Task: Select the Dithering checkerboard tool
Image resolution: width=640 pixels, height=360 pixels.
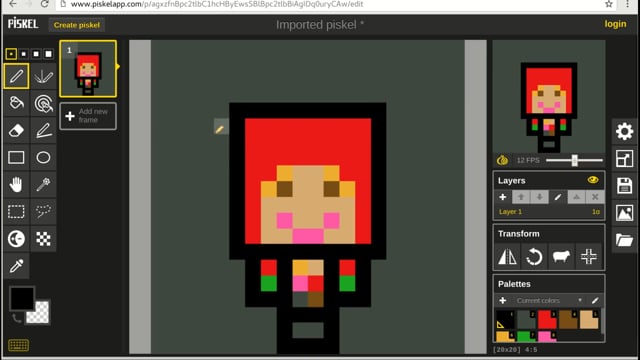Action: tap(43, 239)
